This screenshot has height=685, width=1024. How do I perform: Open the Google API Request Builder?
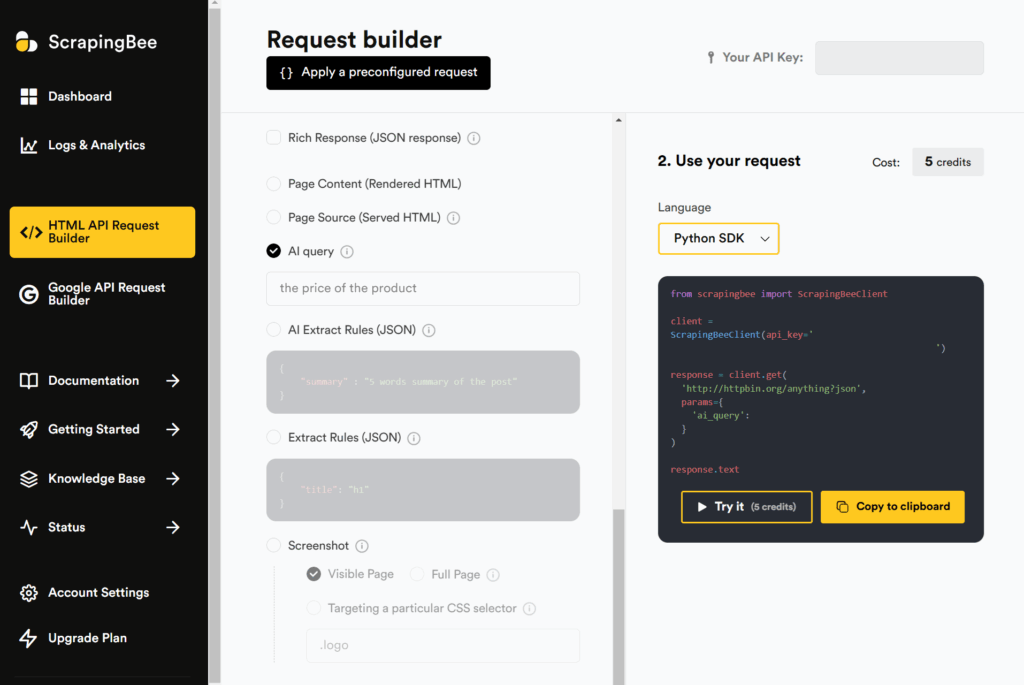[x=106, y=294]
